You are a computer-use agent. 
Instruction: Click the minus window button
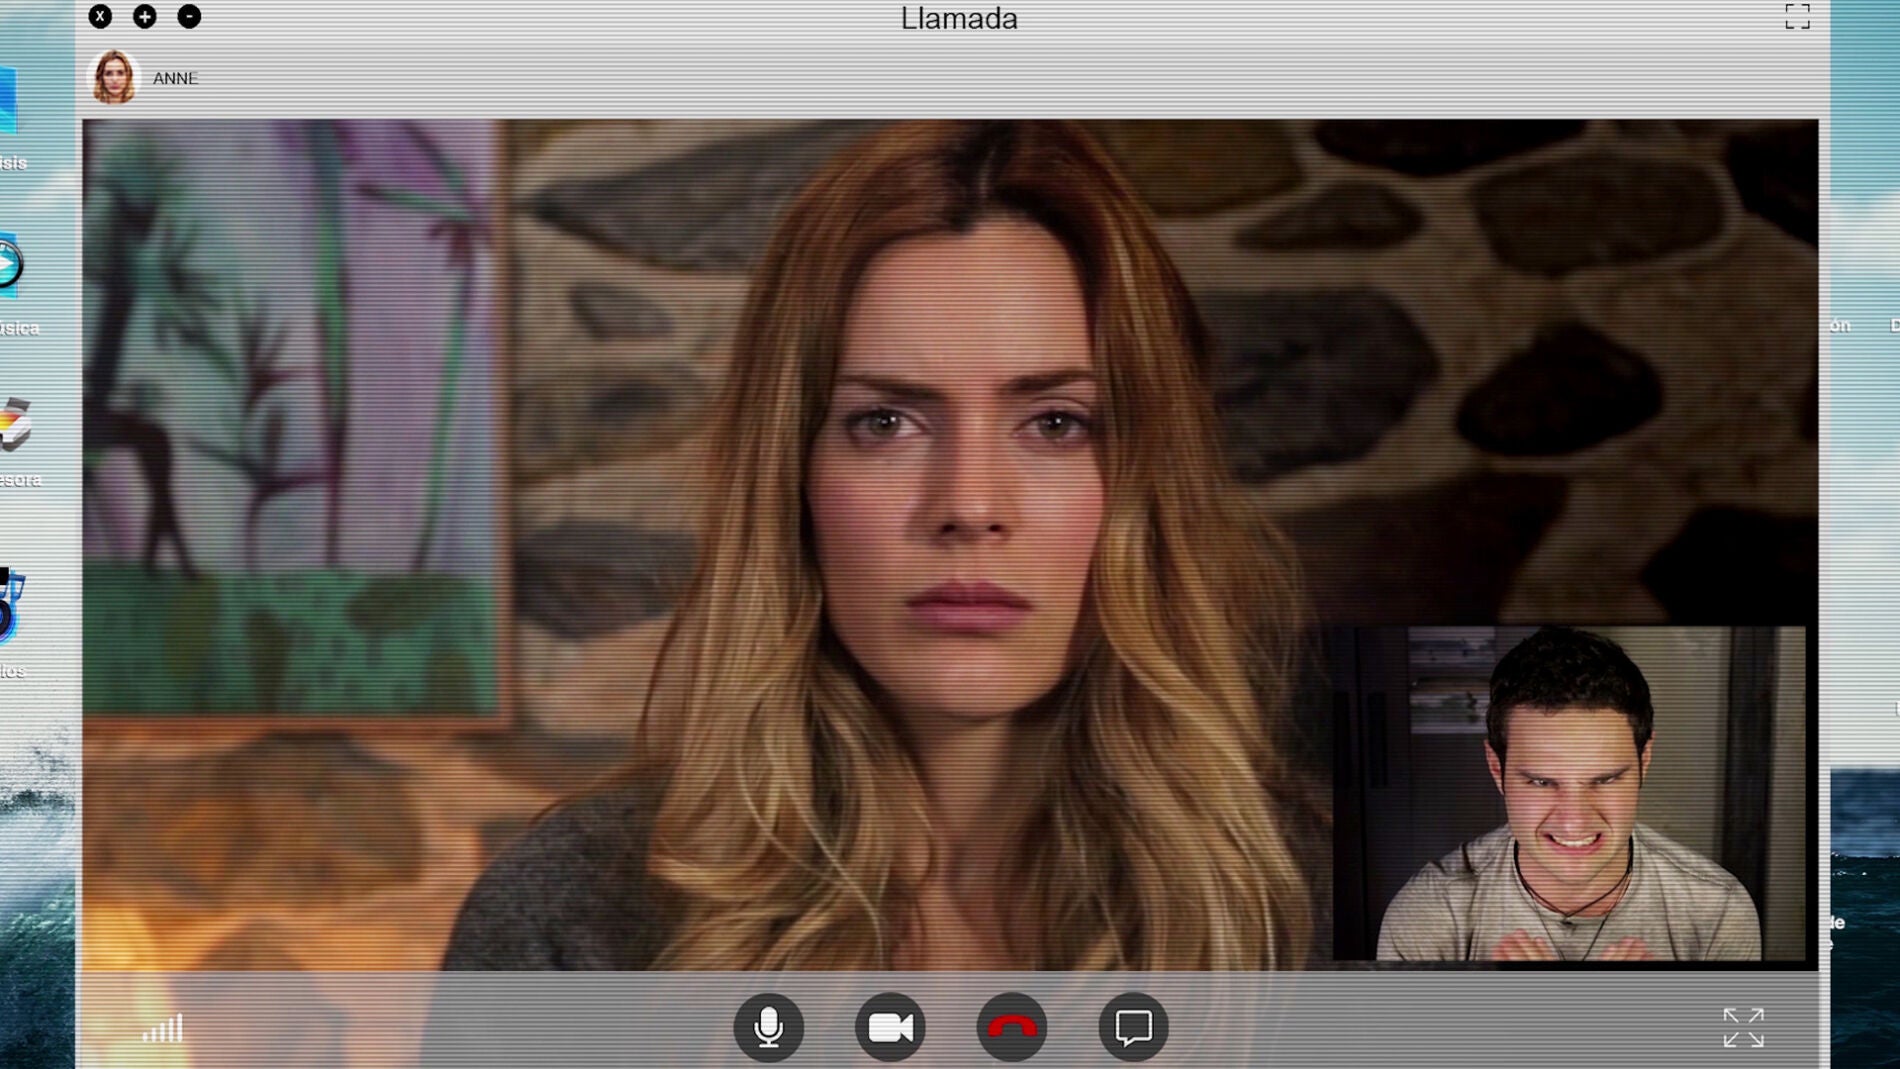[x=189, y=16]
